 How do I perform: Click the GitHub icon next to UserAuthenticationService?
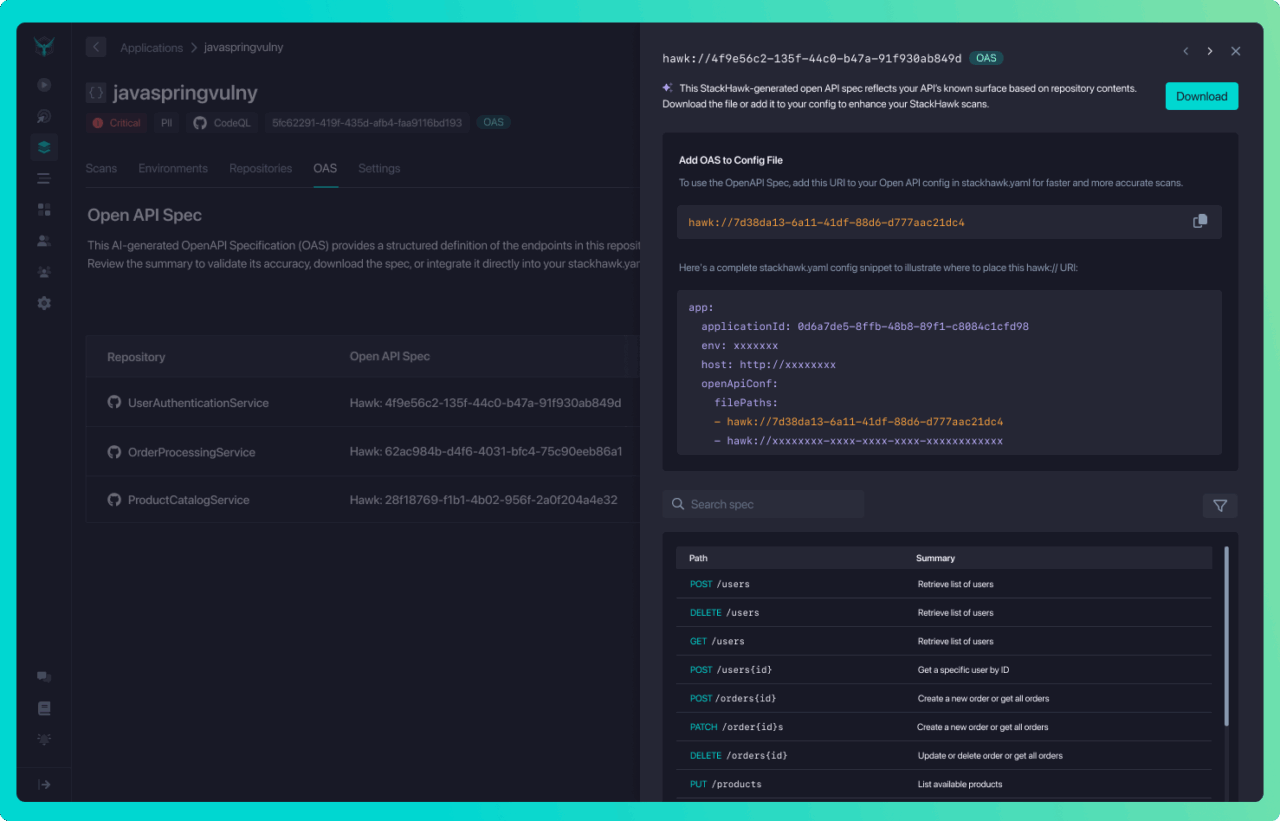click(x=113, y=403)
